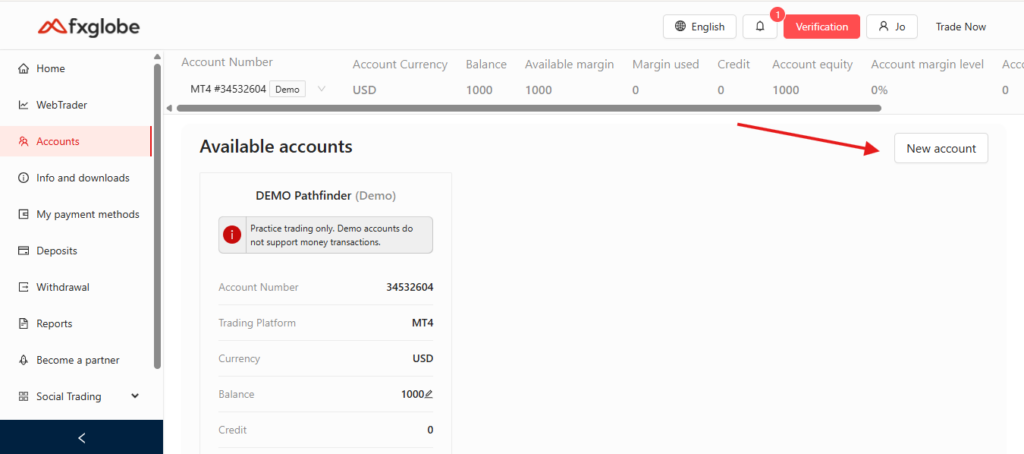Go to Deposits page
Image resolution: width=1024 pixels, height=454 pixels.
coord(75,251)
